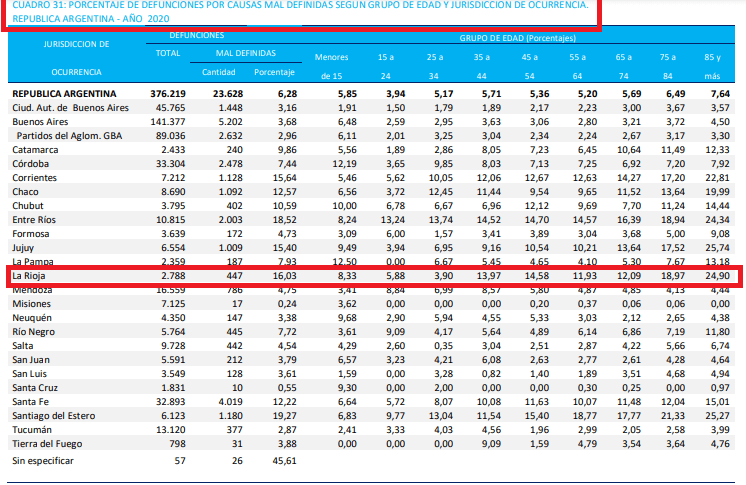Viewport: 746px width, 485px height.
Task: Click Entre Ríos percentage '18,52'
Action: pyautogui.click(x=285, y=220)
